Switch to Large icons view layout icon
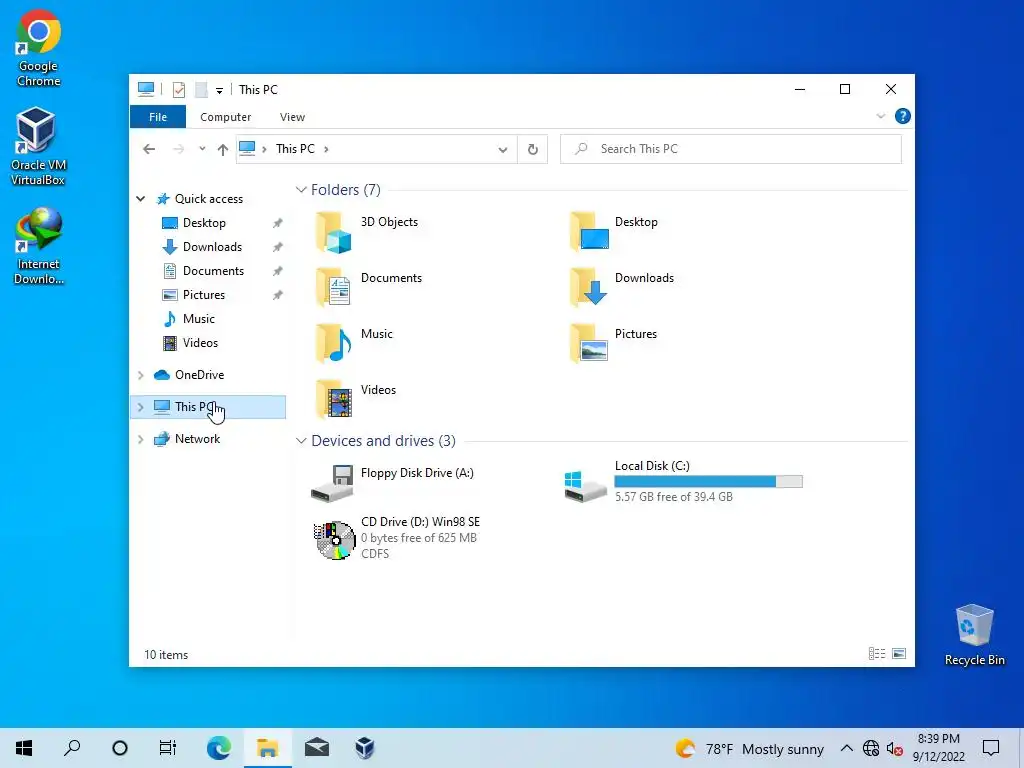Image resolution: width=1024 pixels, height=768 pixels. [x=899, y=654]
